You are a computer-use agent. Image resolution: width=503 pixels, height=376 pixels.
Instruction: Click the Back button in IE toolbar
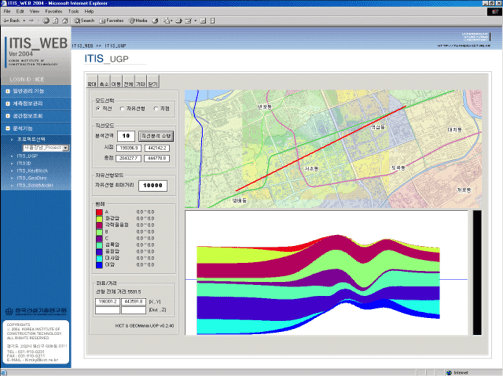pyautogui.click(x=12, y=21)
